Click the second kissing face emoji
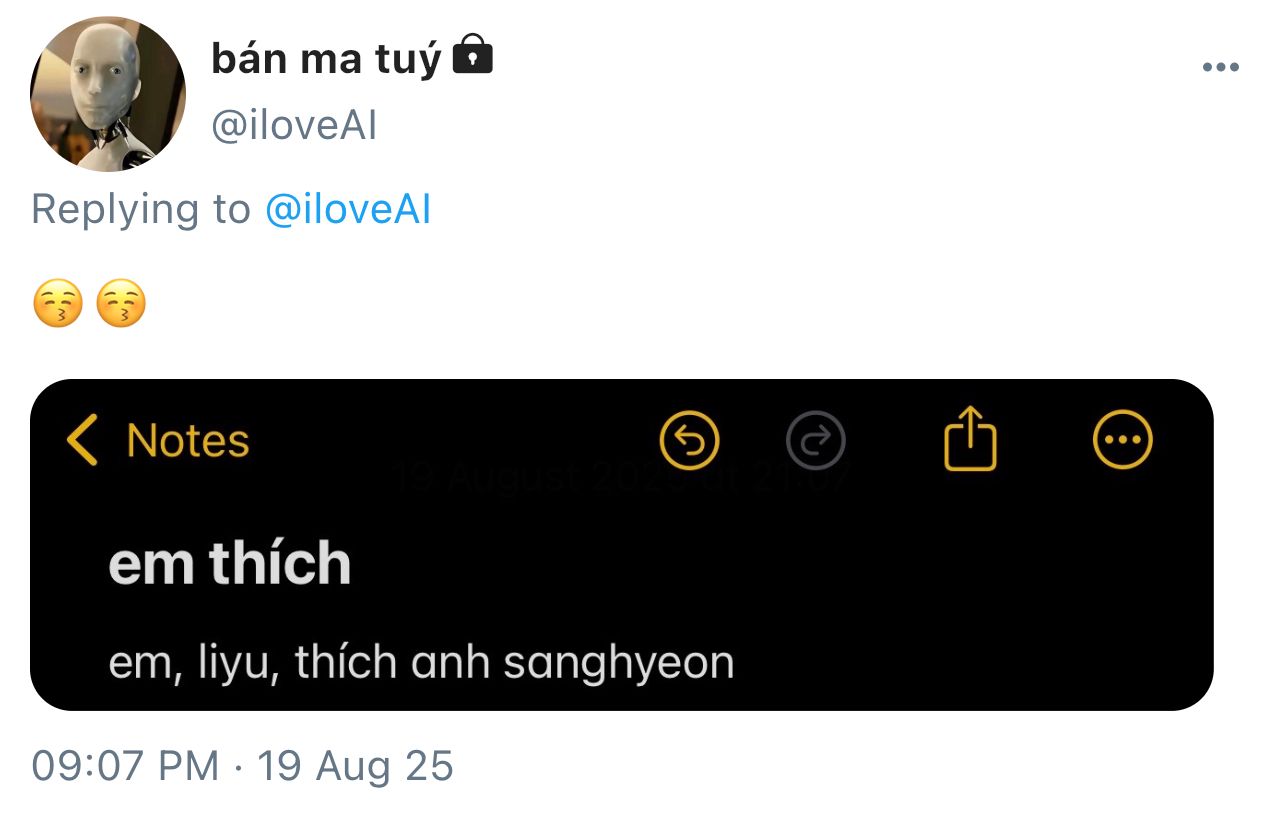 pyautogui.click(x=121, y=305)
